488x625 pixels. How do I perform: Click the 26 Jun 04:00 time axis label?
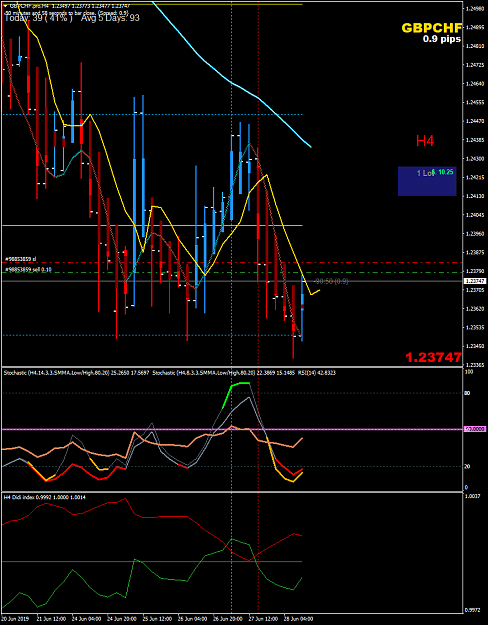tap(195, 619)
